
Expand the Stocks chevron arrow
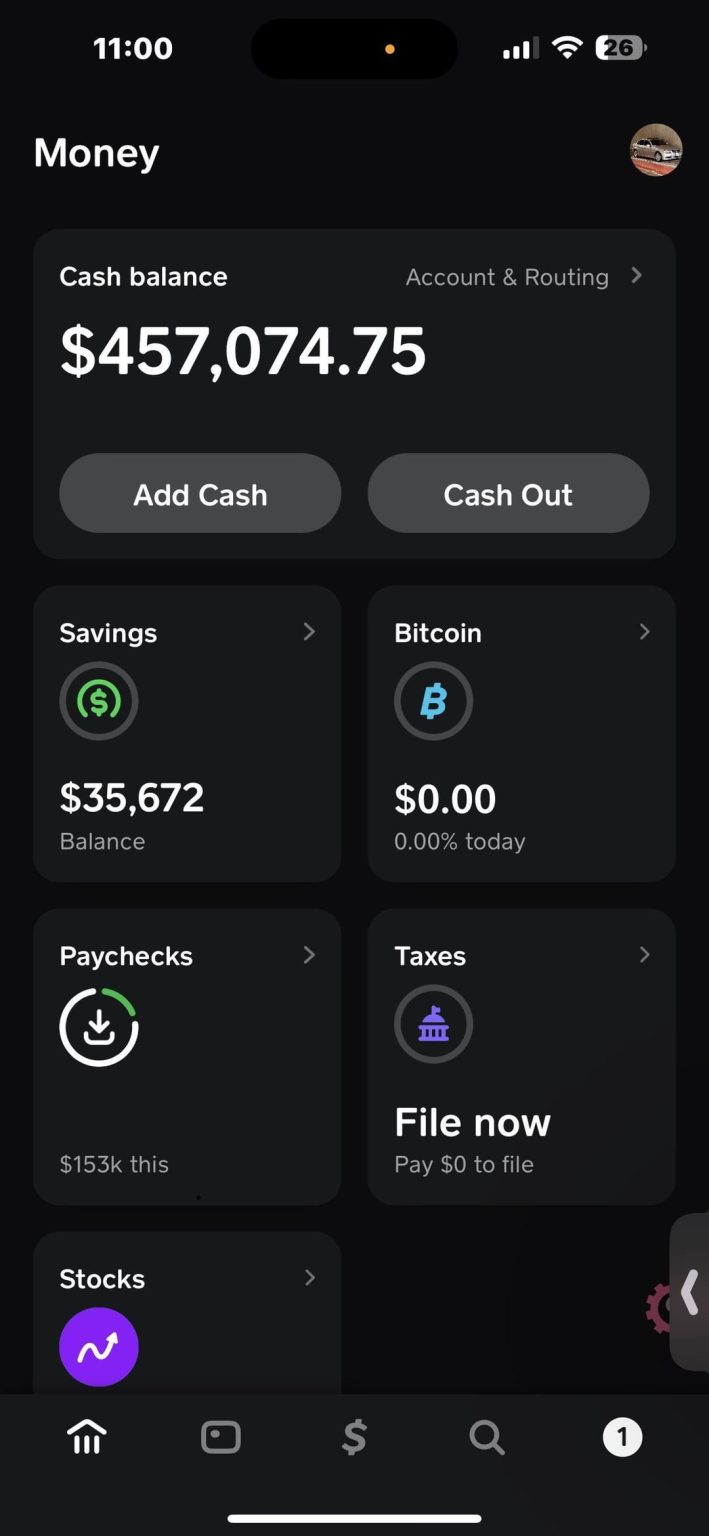click(309, 1278)
